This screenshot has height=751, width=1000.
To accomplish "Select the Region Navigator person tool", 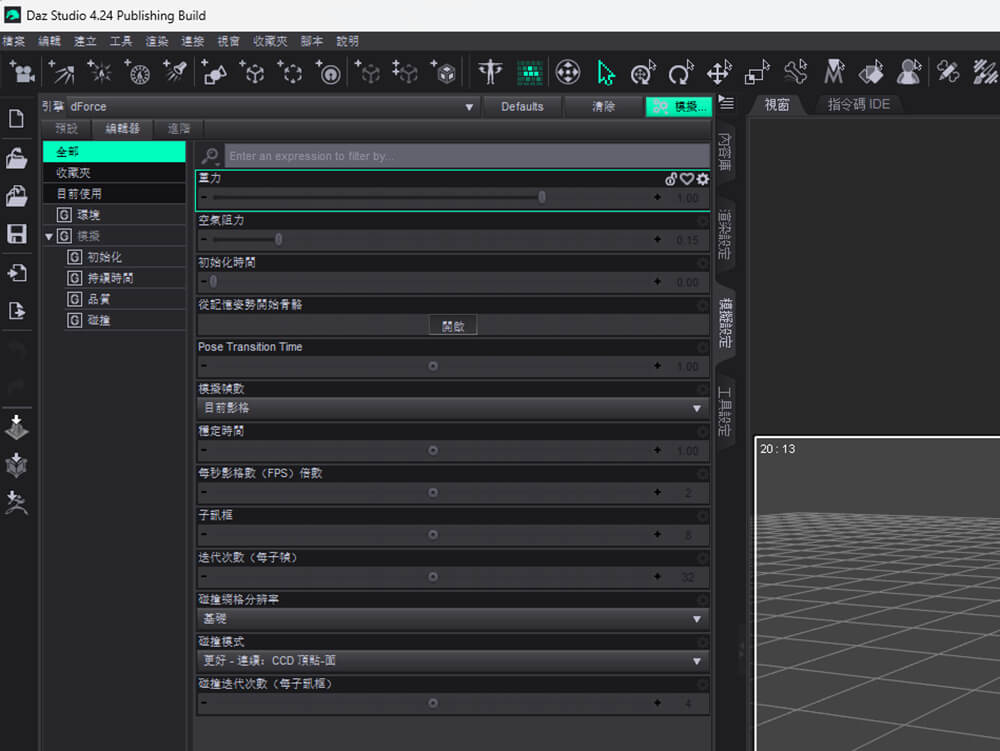I will 909,72.
